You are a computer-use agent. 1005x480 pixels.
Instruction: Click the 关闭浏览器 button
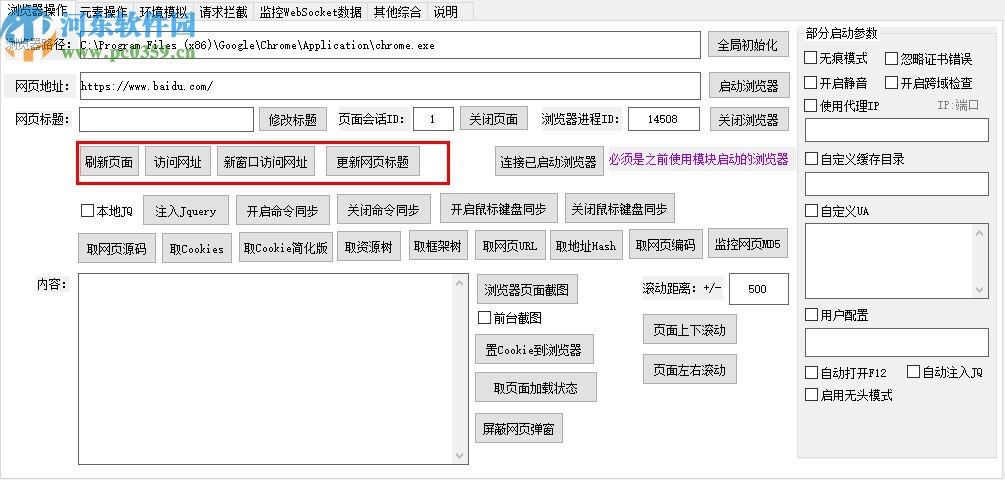(x=749, y=119)
